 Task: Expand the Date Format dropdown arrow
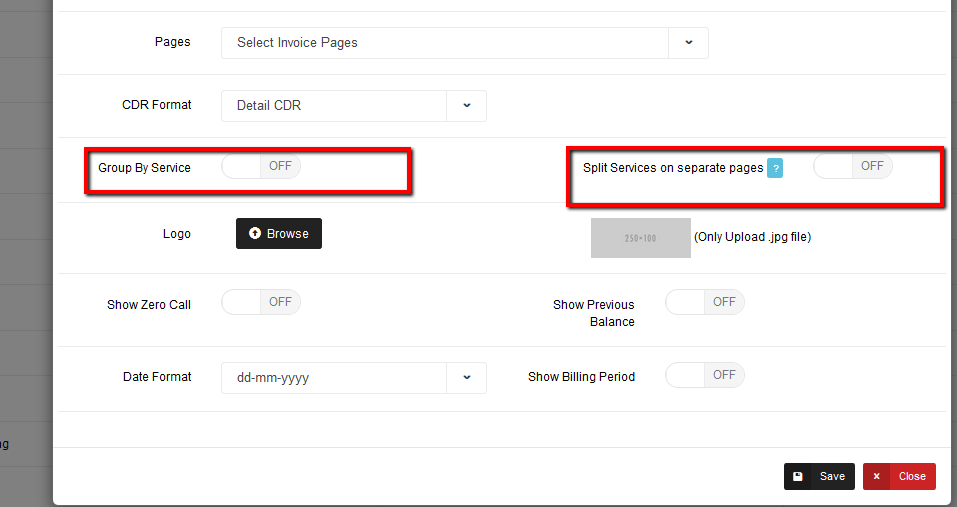coord(466,378)
